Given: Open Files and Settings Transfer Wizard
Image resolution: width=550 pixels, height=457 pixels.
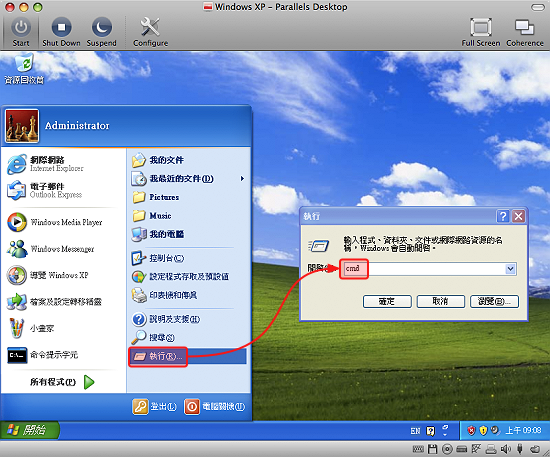Looking at the screenshot, I should [x=55, y=302].
